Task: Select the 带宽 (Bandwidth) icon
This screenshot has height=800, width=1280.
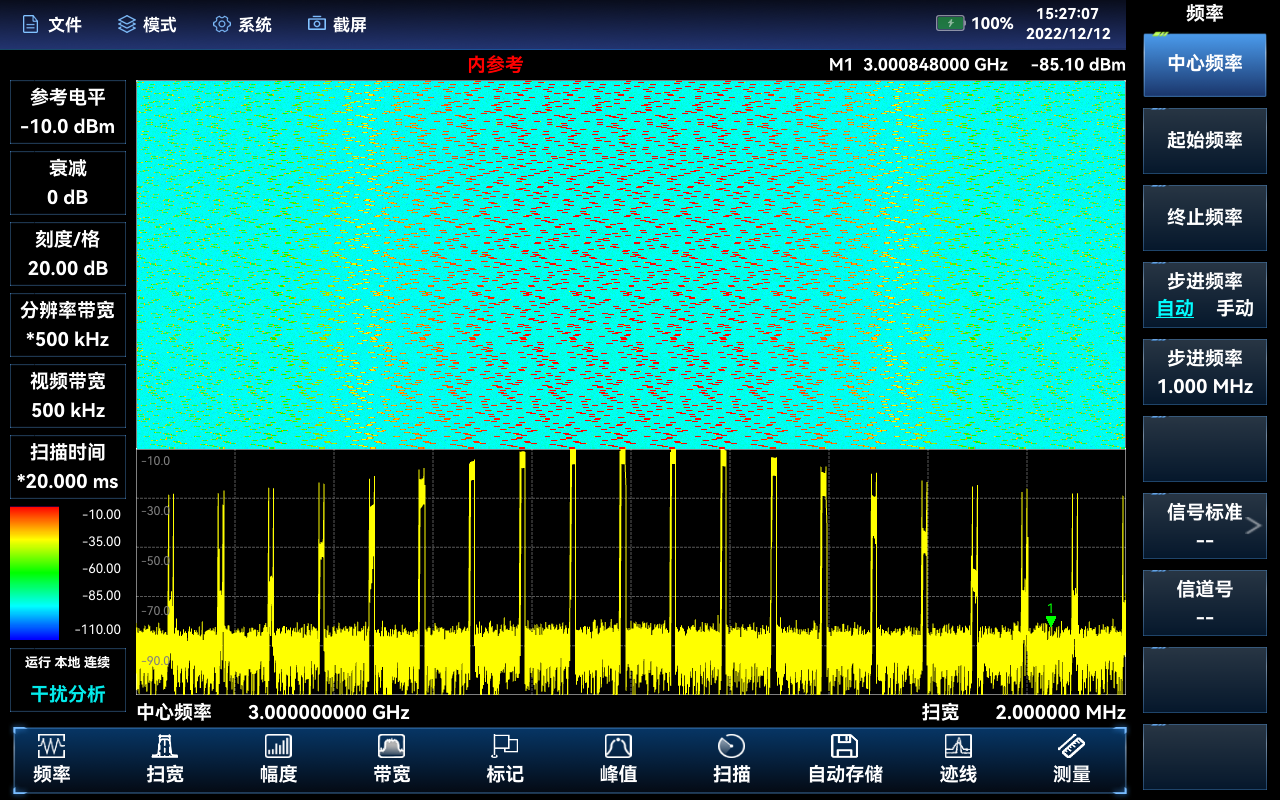Action: pyautogui.click(x=391, y=747)
